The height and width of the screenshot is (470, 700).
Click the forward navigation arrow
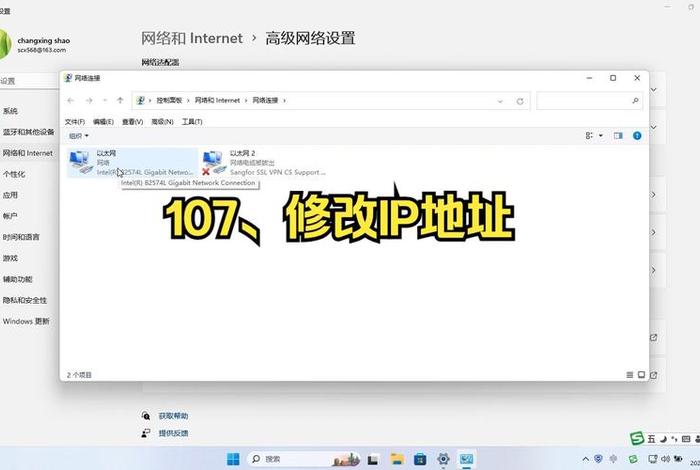point(89,100)
